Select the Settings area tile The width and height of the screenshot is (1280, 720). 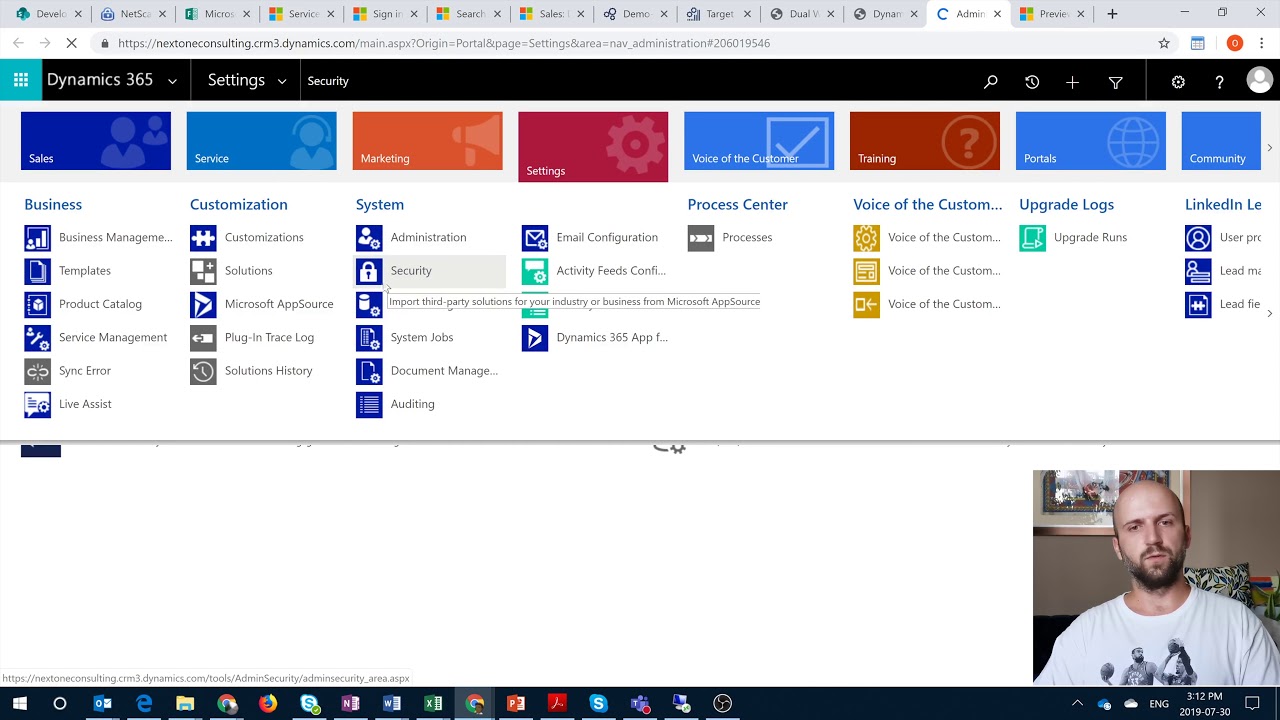click(x=593, y=147)
